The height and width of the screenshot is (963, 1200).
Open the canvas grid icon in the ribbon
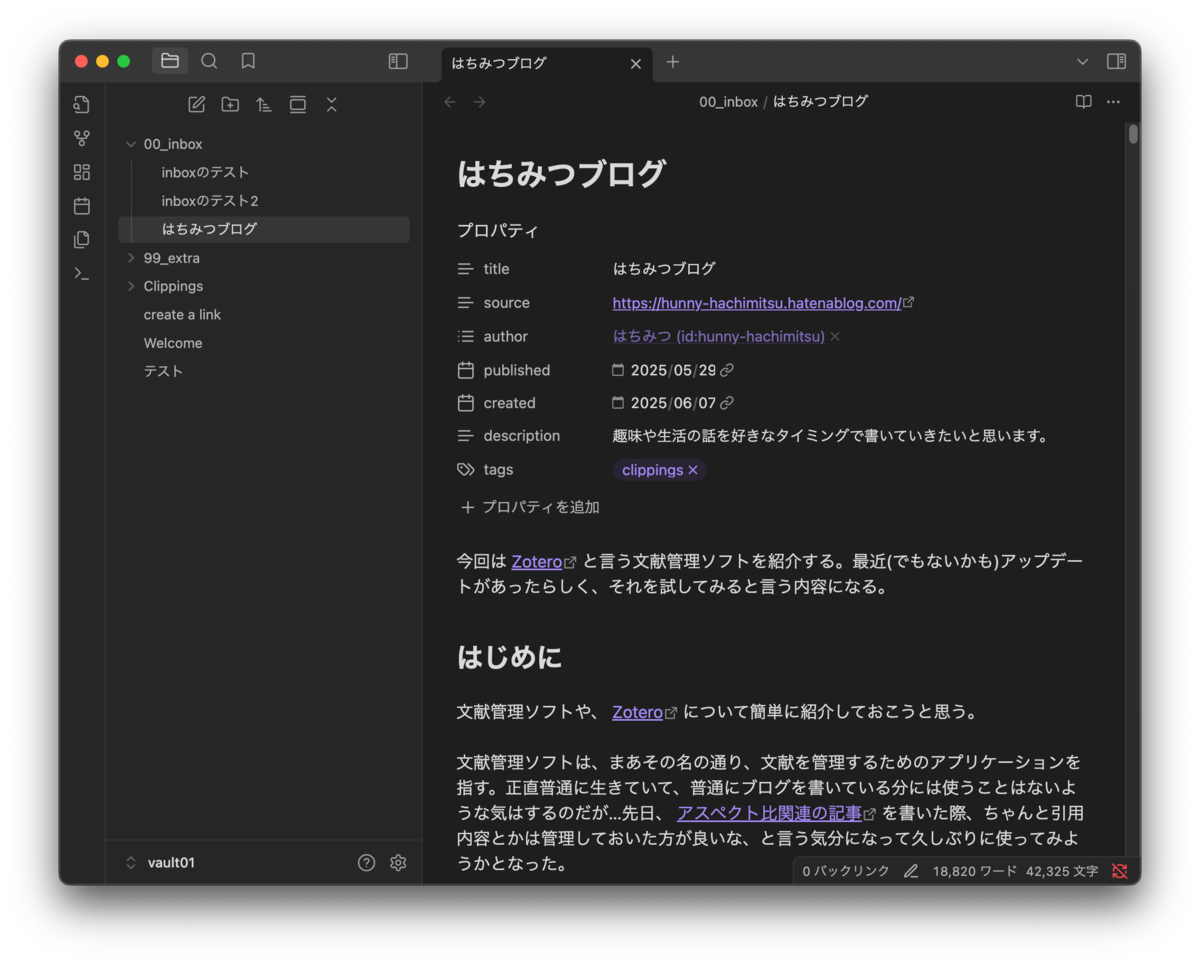click(x=81, y=172)
